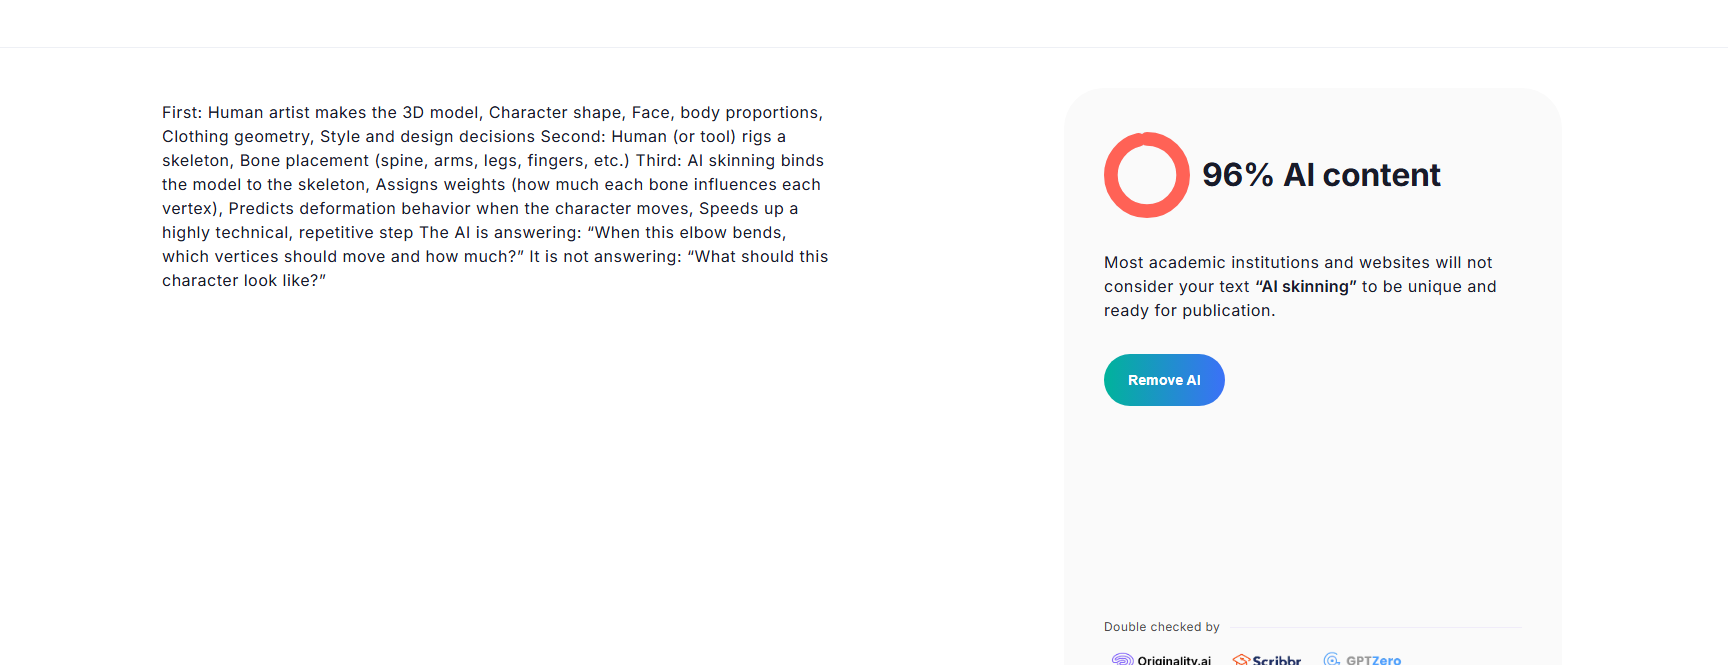Click the "Most academic institutions" message
Image resolution: width=1728 pixels, height=665 pixels.
click(x=1300, y=286)
